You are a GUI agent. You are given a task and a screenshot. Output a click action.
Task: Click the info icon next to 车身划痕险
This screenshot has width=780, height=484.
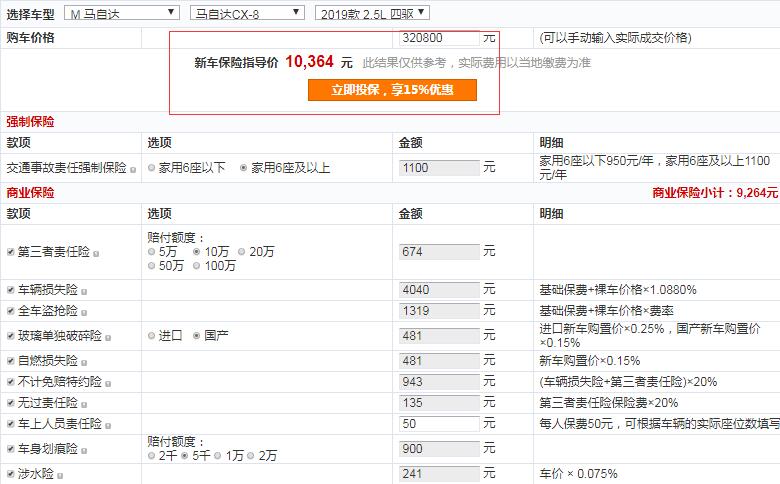(x=84, y=451)
